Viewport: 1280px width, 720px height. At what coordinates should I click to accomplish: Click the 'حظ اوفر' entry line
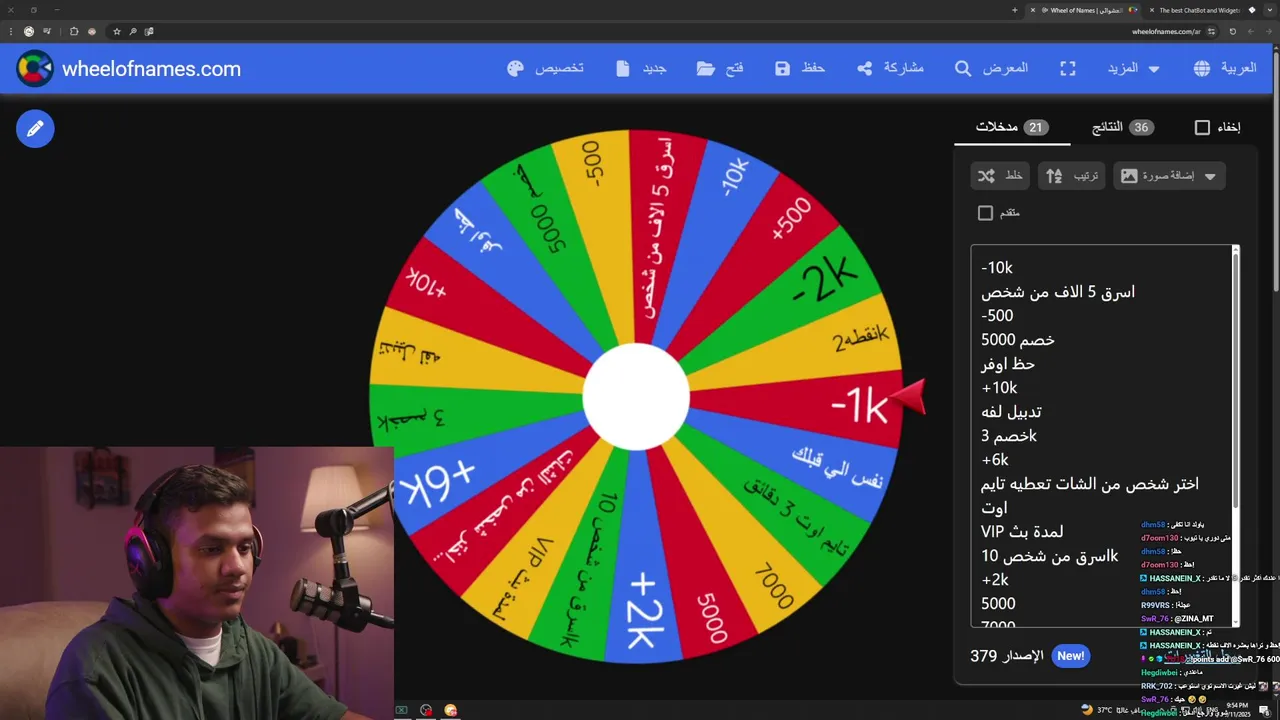click(x=1008, y=364)
